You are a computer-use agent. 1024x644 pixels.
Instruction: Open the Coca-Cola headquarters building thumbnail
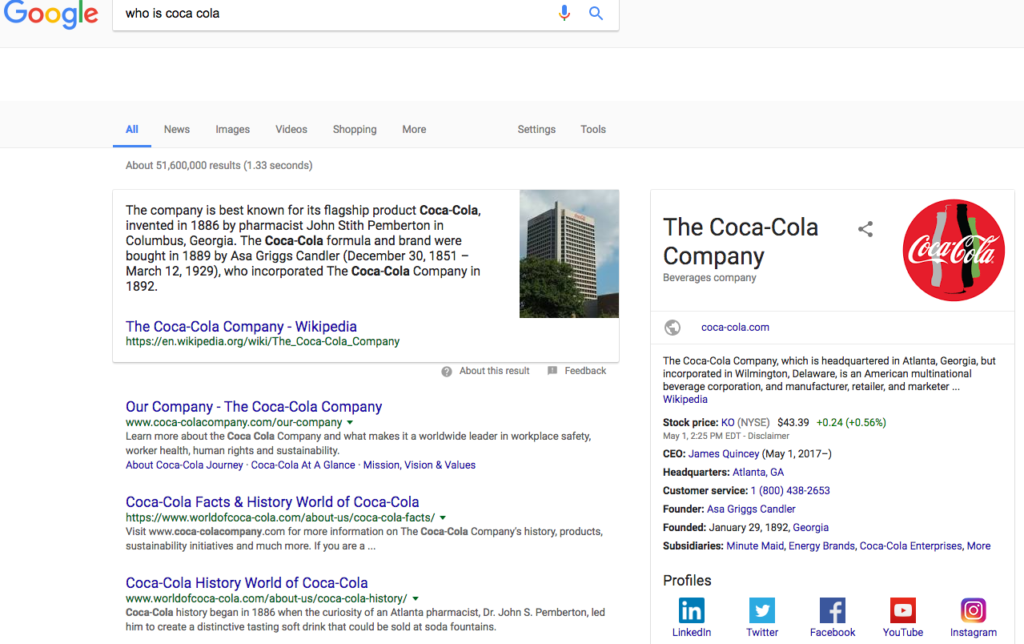pyautogui.click(x=569, y=254)
